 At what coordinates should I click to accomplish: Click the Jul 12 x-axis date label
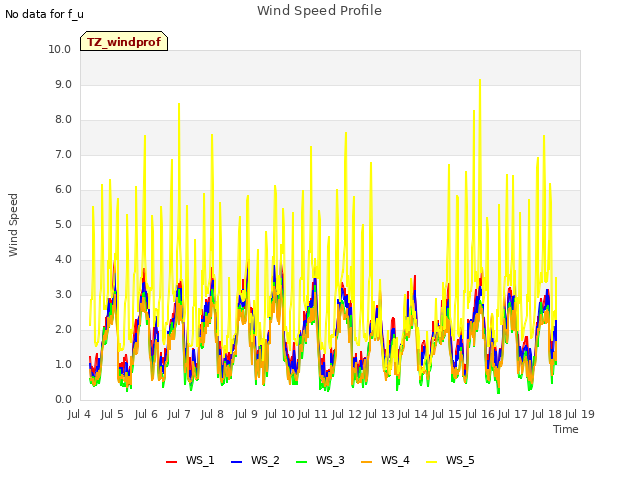(347, 414)
